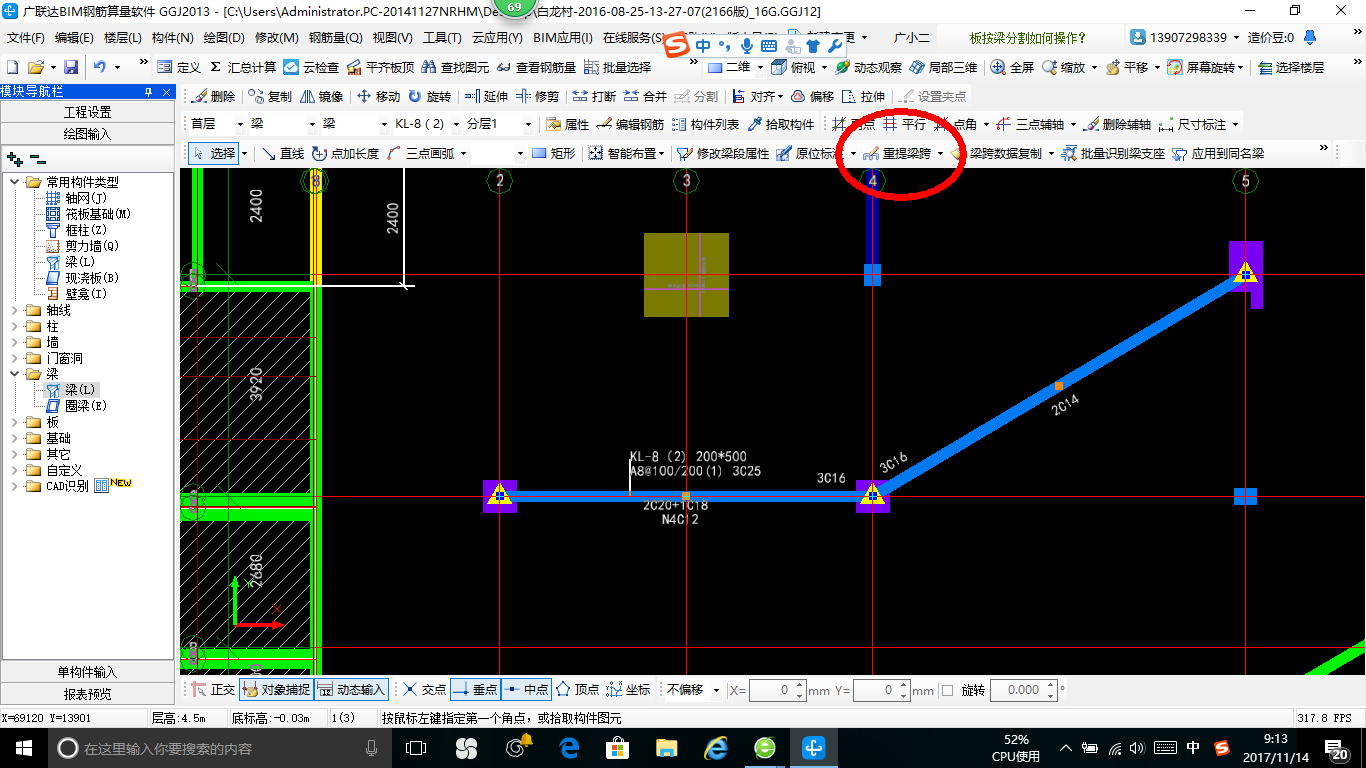Select the 延伸 extend tool
This screenshot has height=768, width=1366.
[x=486, y=97]
